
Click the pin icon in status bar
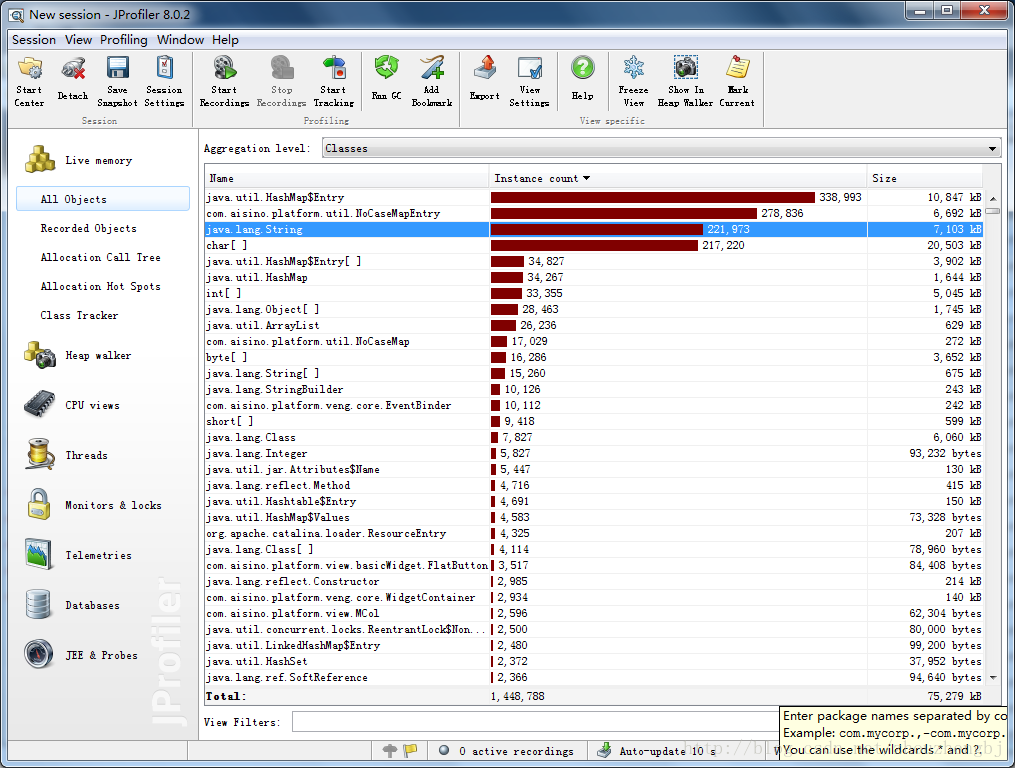[x=390, y=751]
